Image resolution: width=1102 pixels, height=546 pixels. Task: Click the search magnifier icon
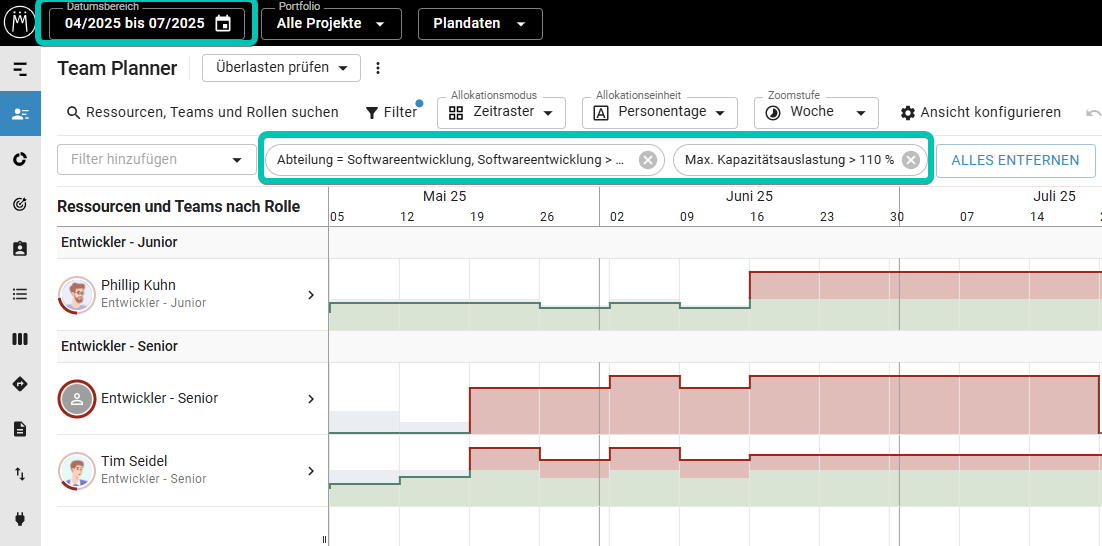(73, 112)
